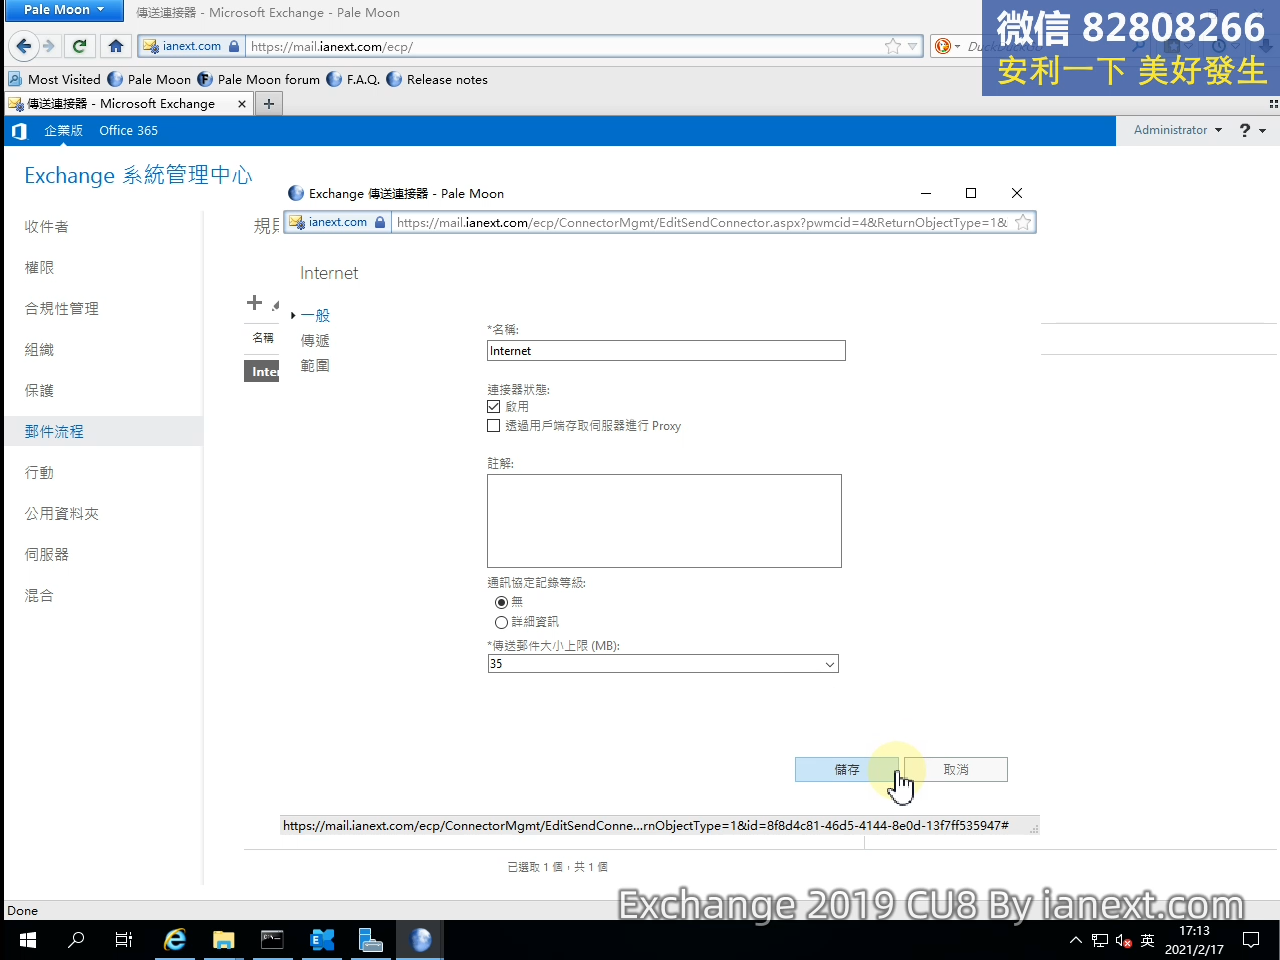Open the command prompt taskbar icon
Screen dimensions: 1280x960
tap(272, 940)
